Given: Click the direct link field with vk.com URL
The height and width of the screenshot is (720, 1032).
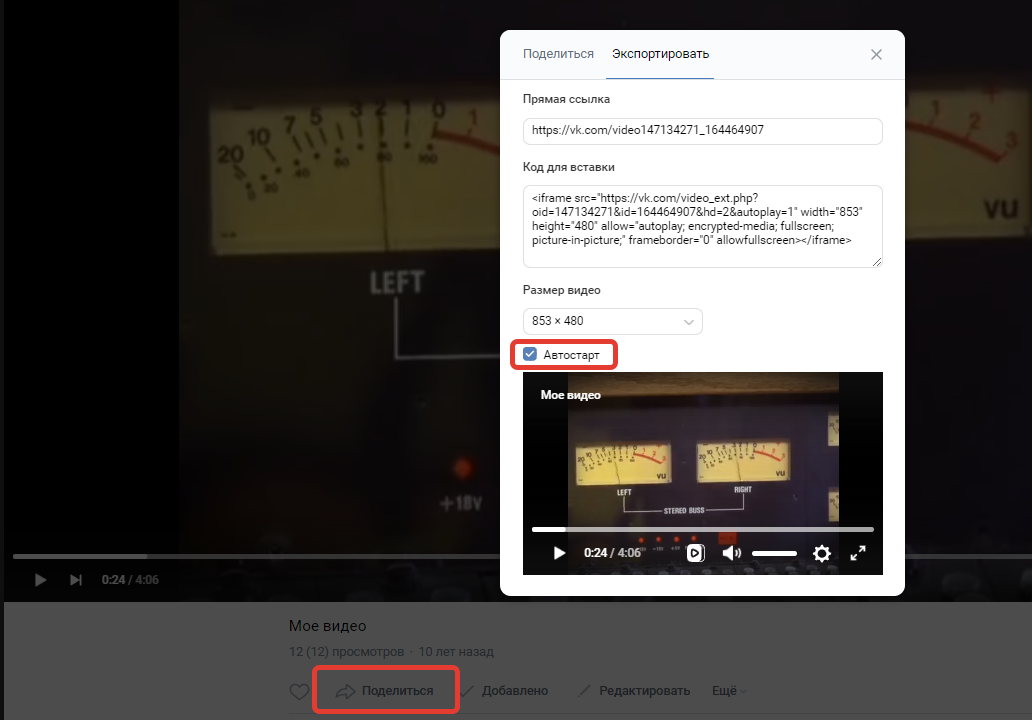Looking at the screenshot, I should click(702, 131).
